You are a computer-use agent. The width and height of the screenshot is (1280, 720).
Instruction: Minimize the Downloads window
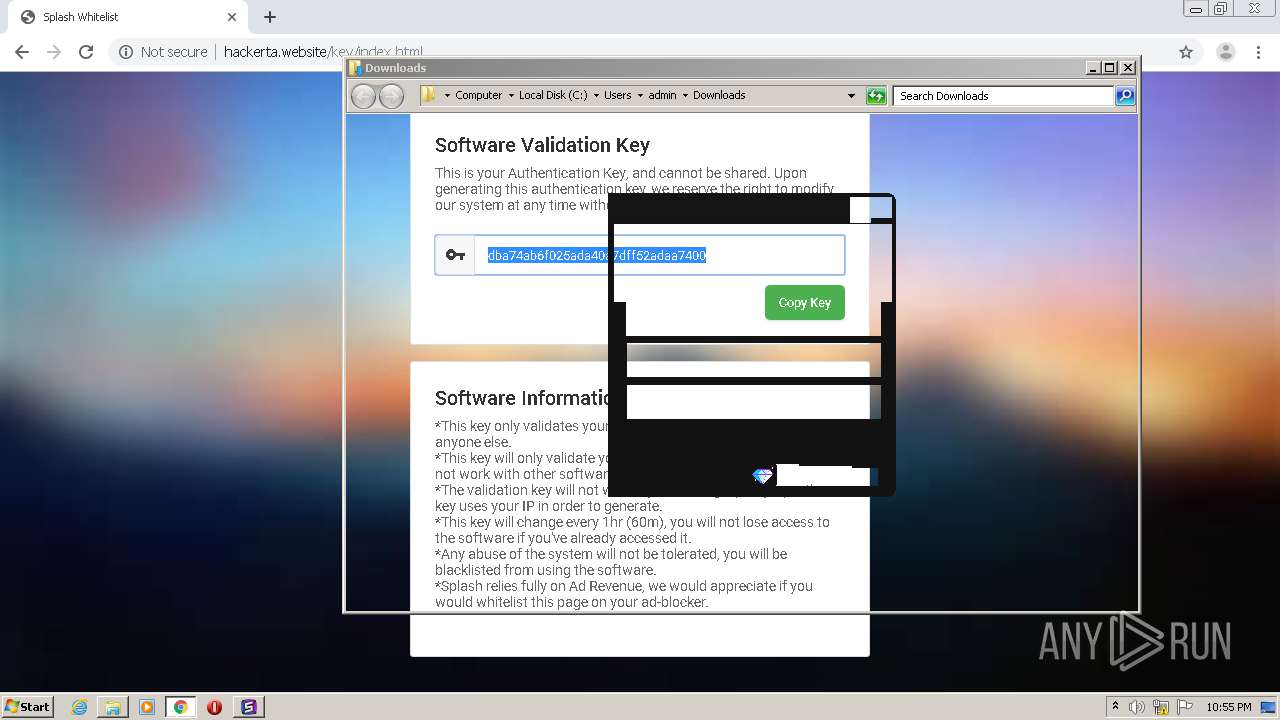click(1092, 68)
